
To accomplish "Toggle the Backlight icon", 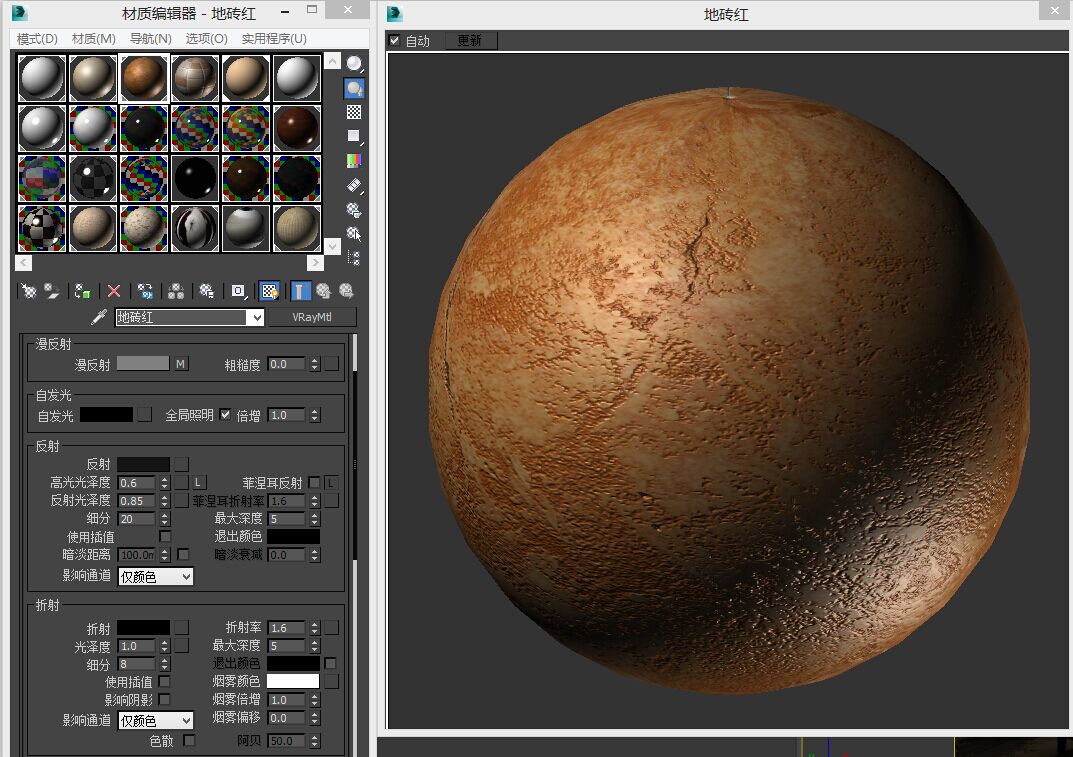I will point(354,88).
